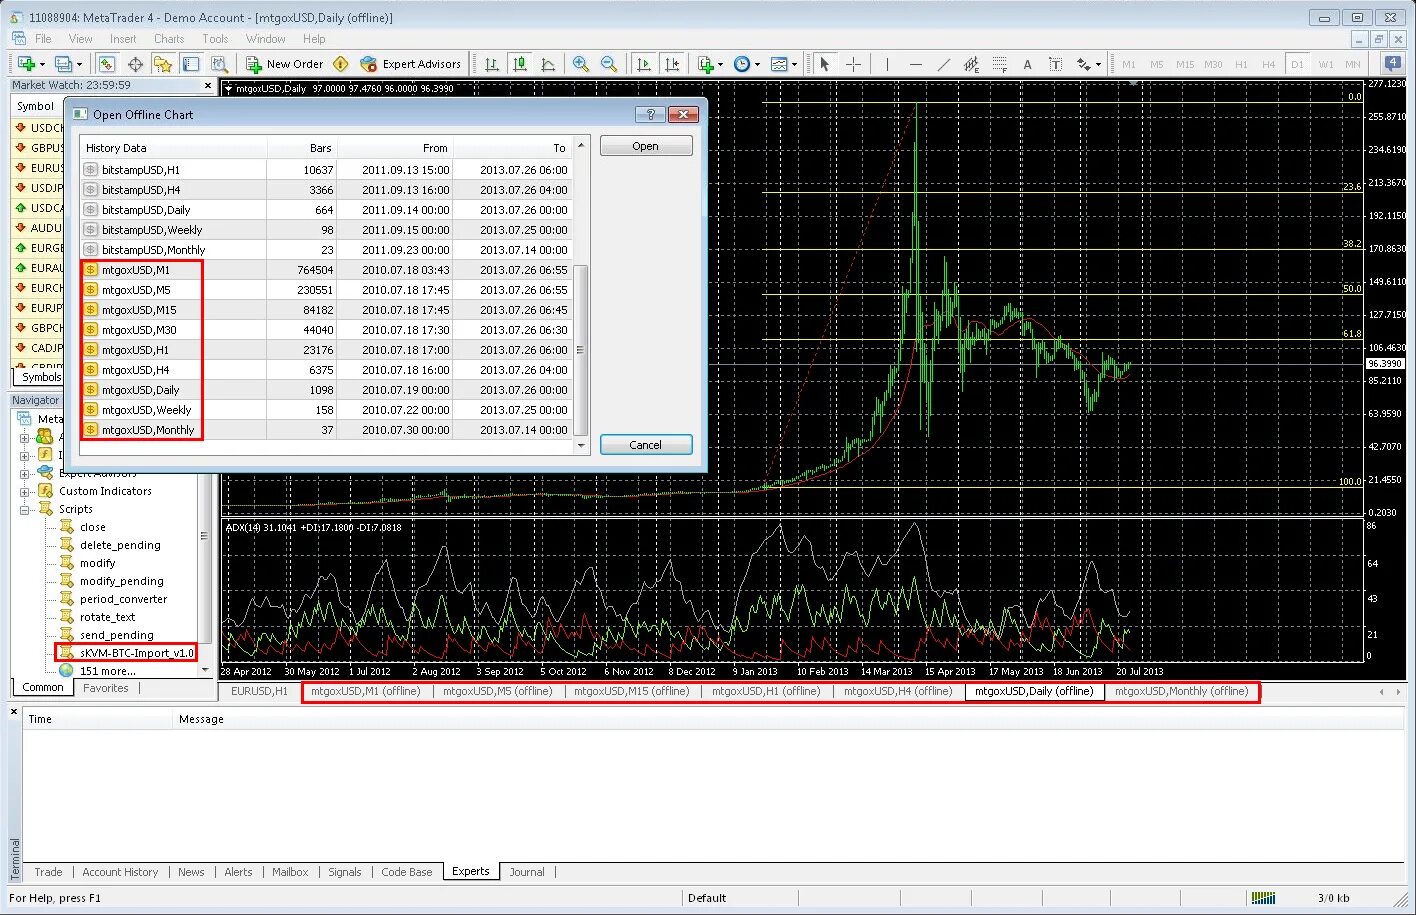The height and width of the screenshot is (915, 1416).
Task: Click the New Chart toolbar icon
Action: (26, 64)
